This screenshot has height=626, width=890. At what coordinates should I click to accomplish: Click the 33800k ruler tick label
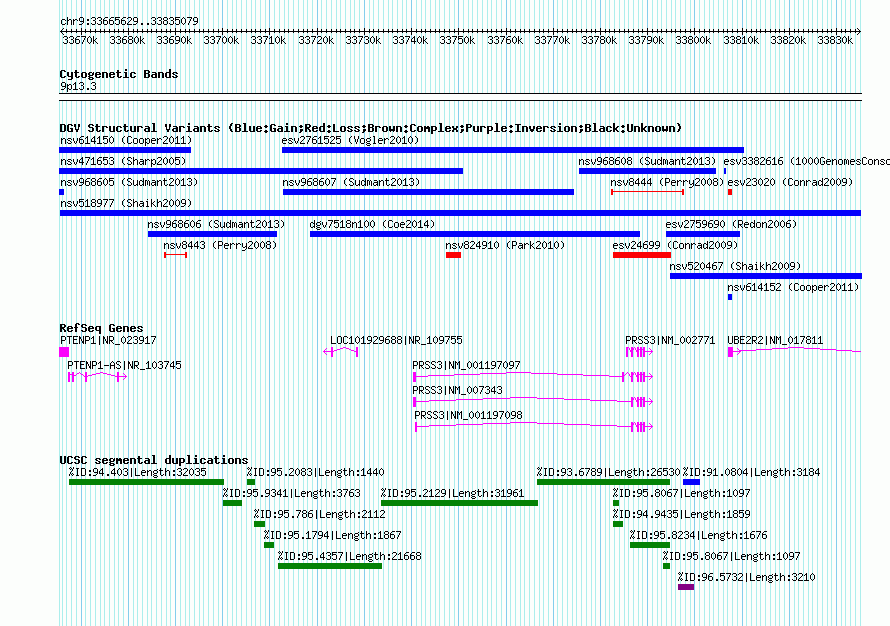coord(693,40)
